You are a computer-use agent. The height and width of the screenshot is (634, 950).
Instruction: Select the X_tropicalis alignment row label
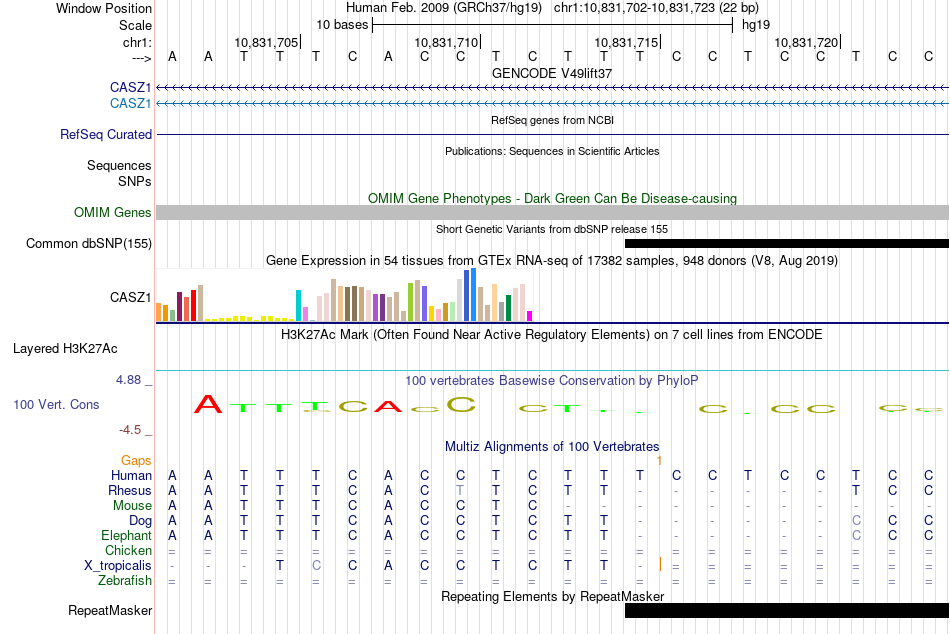pyautogui.click(x=118, y=566)
